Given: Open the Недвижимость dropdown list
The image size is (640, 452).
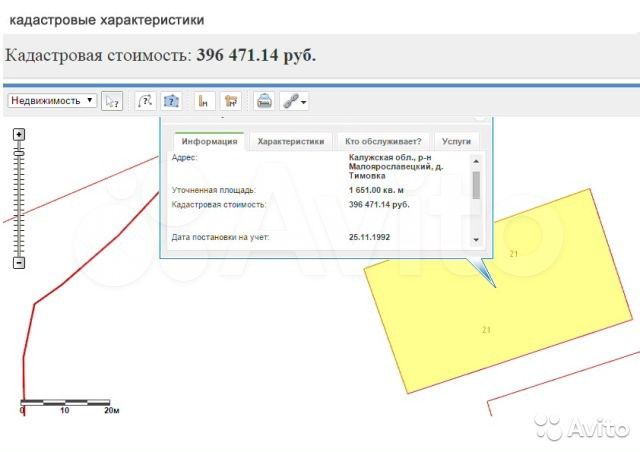Looking at the screenshot, I should click(x=52, y=101).
